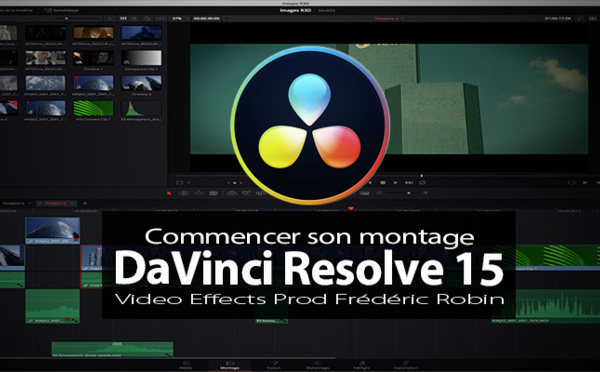Open the Fusion page tab
600x372 pixels.
point(274,365)
